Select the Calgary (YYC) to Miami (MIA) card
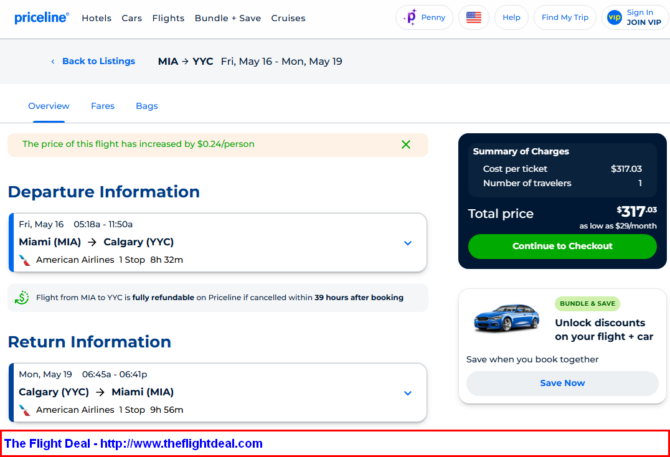The height and width of the screenshot is (457, 670). point(218,393)
